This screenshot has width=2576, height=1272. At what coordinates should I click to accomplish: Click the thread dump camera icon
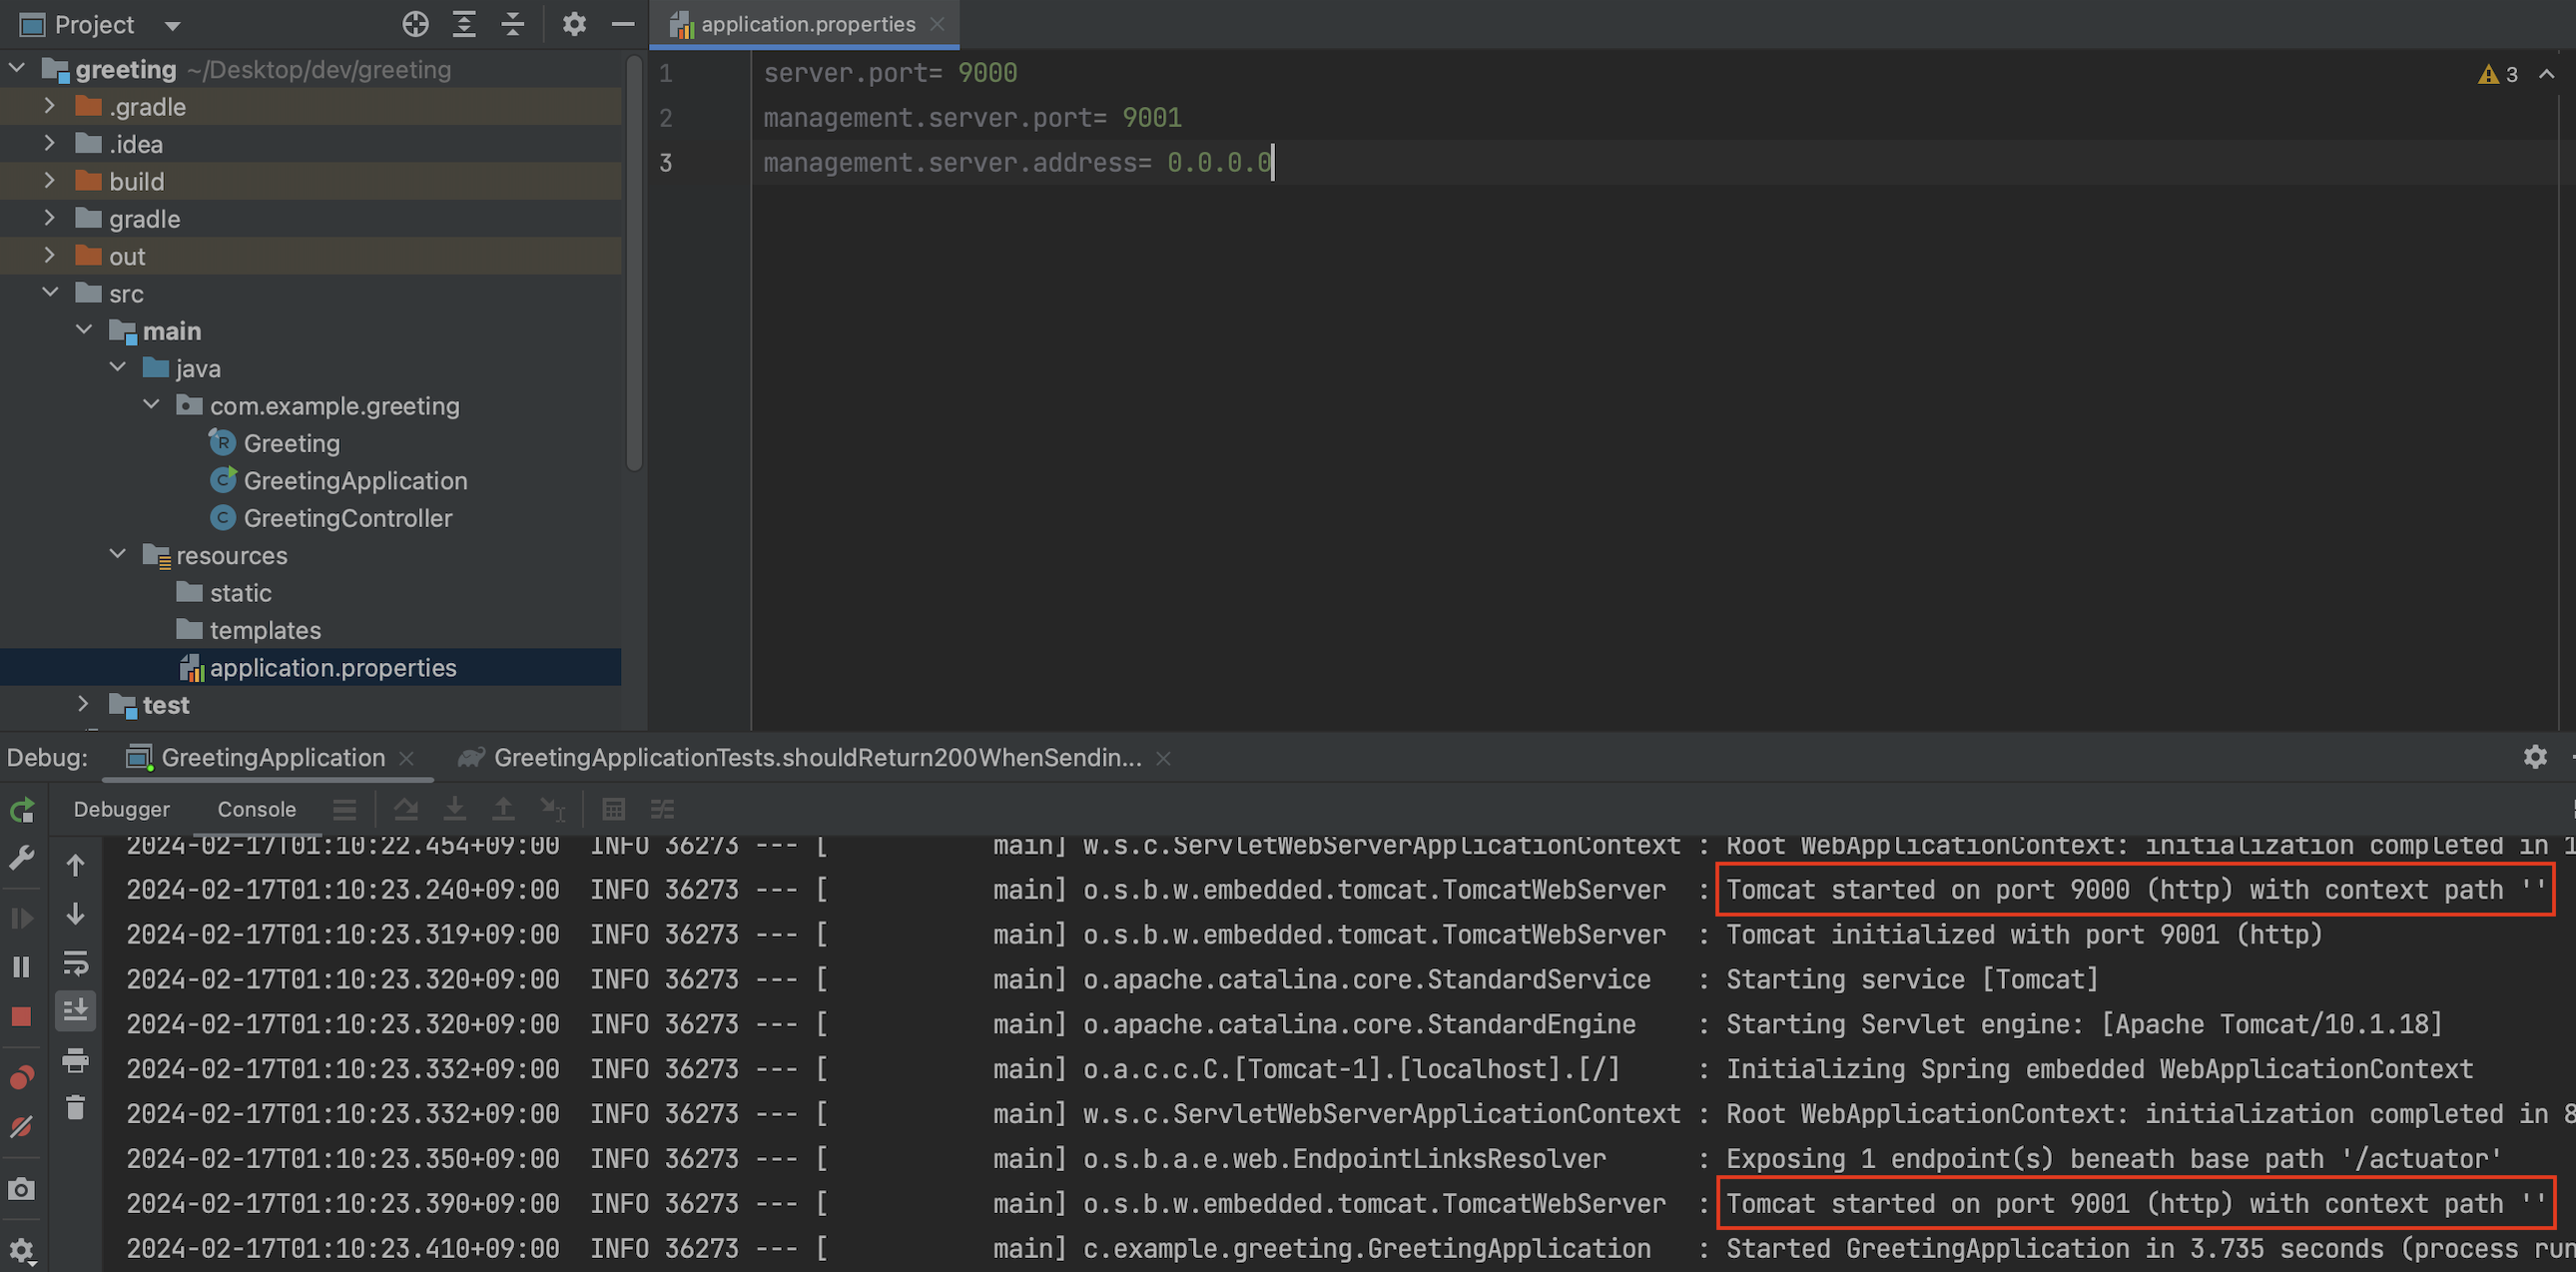point(21,1189)
